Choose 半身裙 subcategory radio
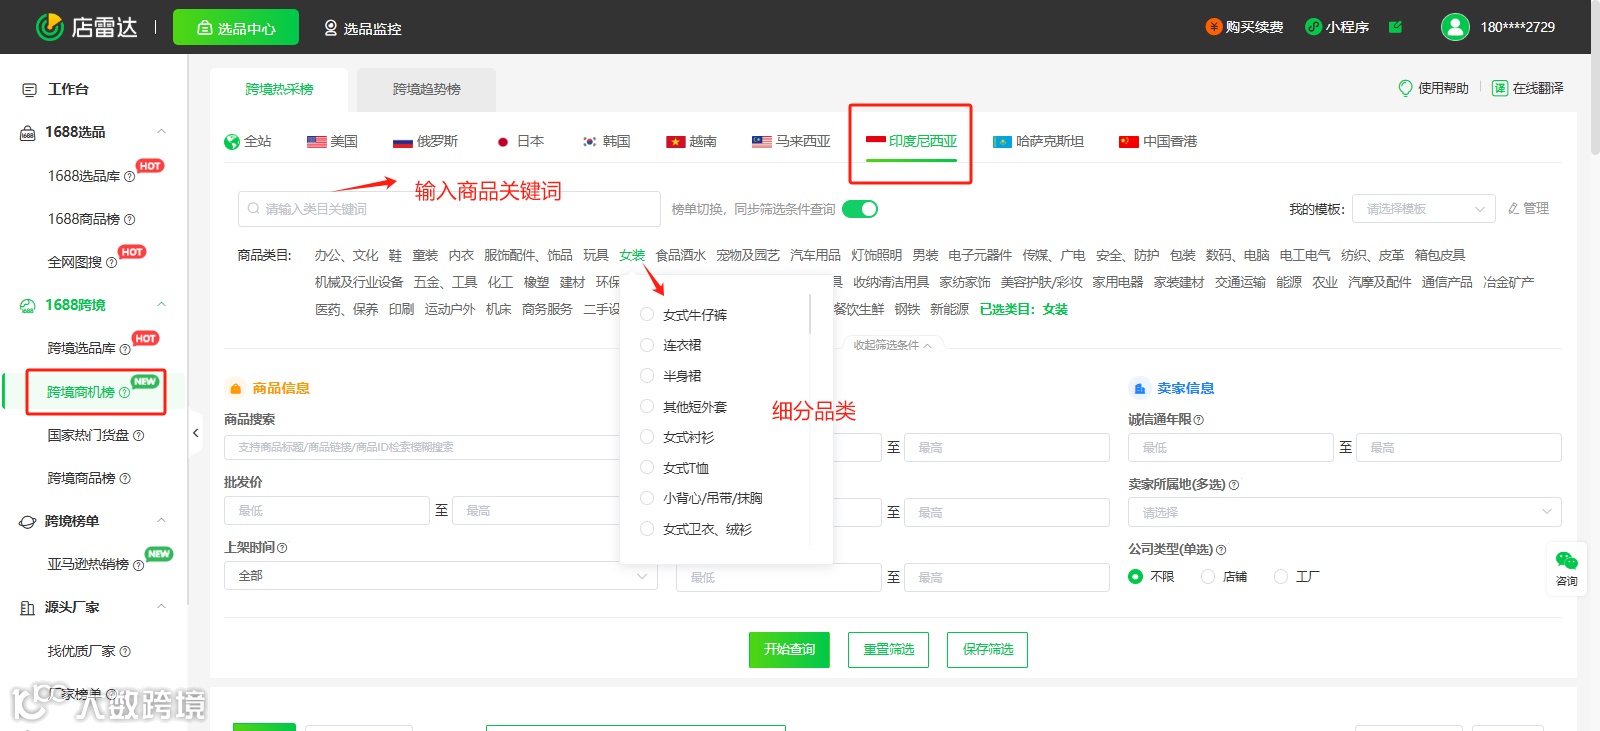Image resolution: width=1600 pixels, height=731 pixels. click(x=647, y=376)
